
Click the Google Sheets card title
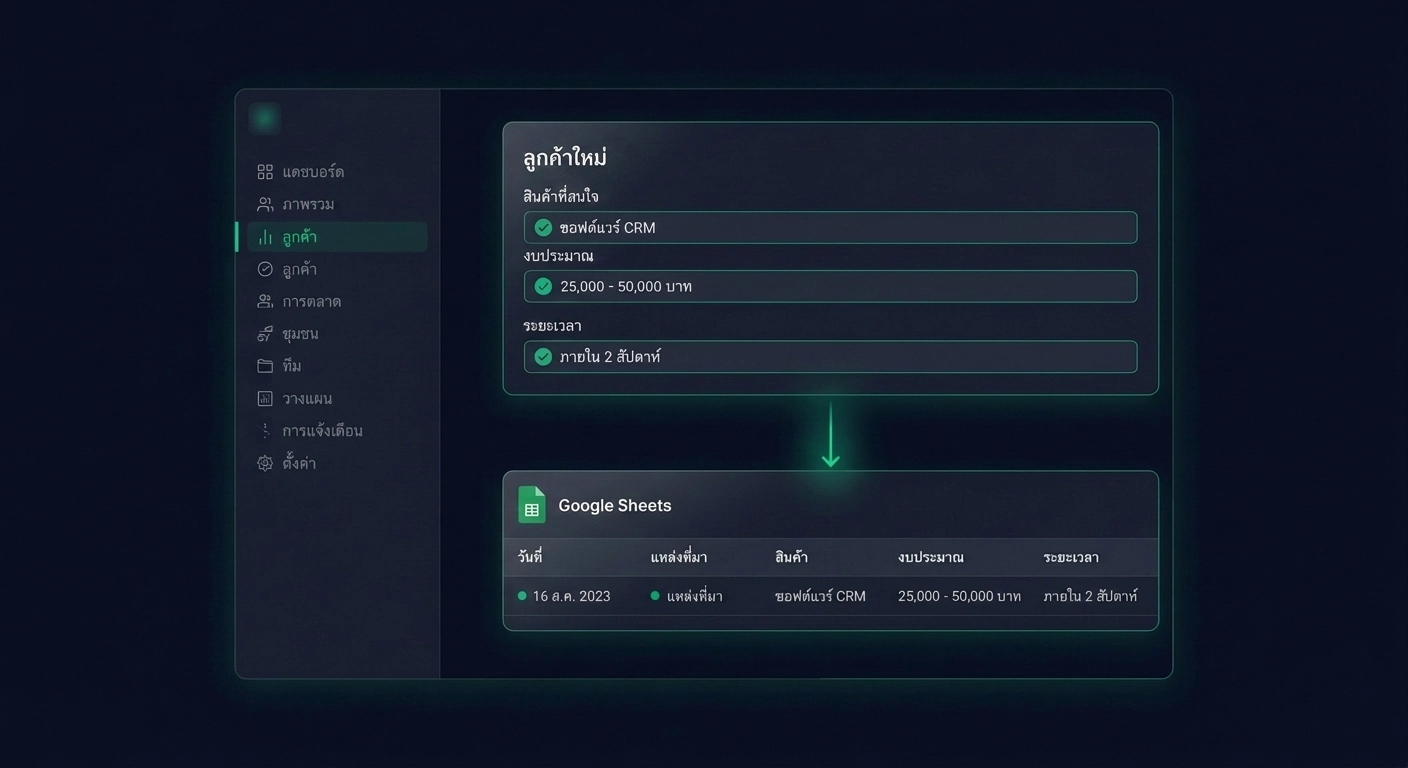pos(615,505)
